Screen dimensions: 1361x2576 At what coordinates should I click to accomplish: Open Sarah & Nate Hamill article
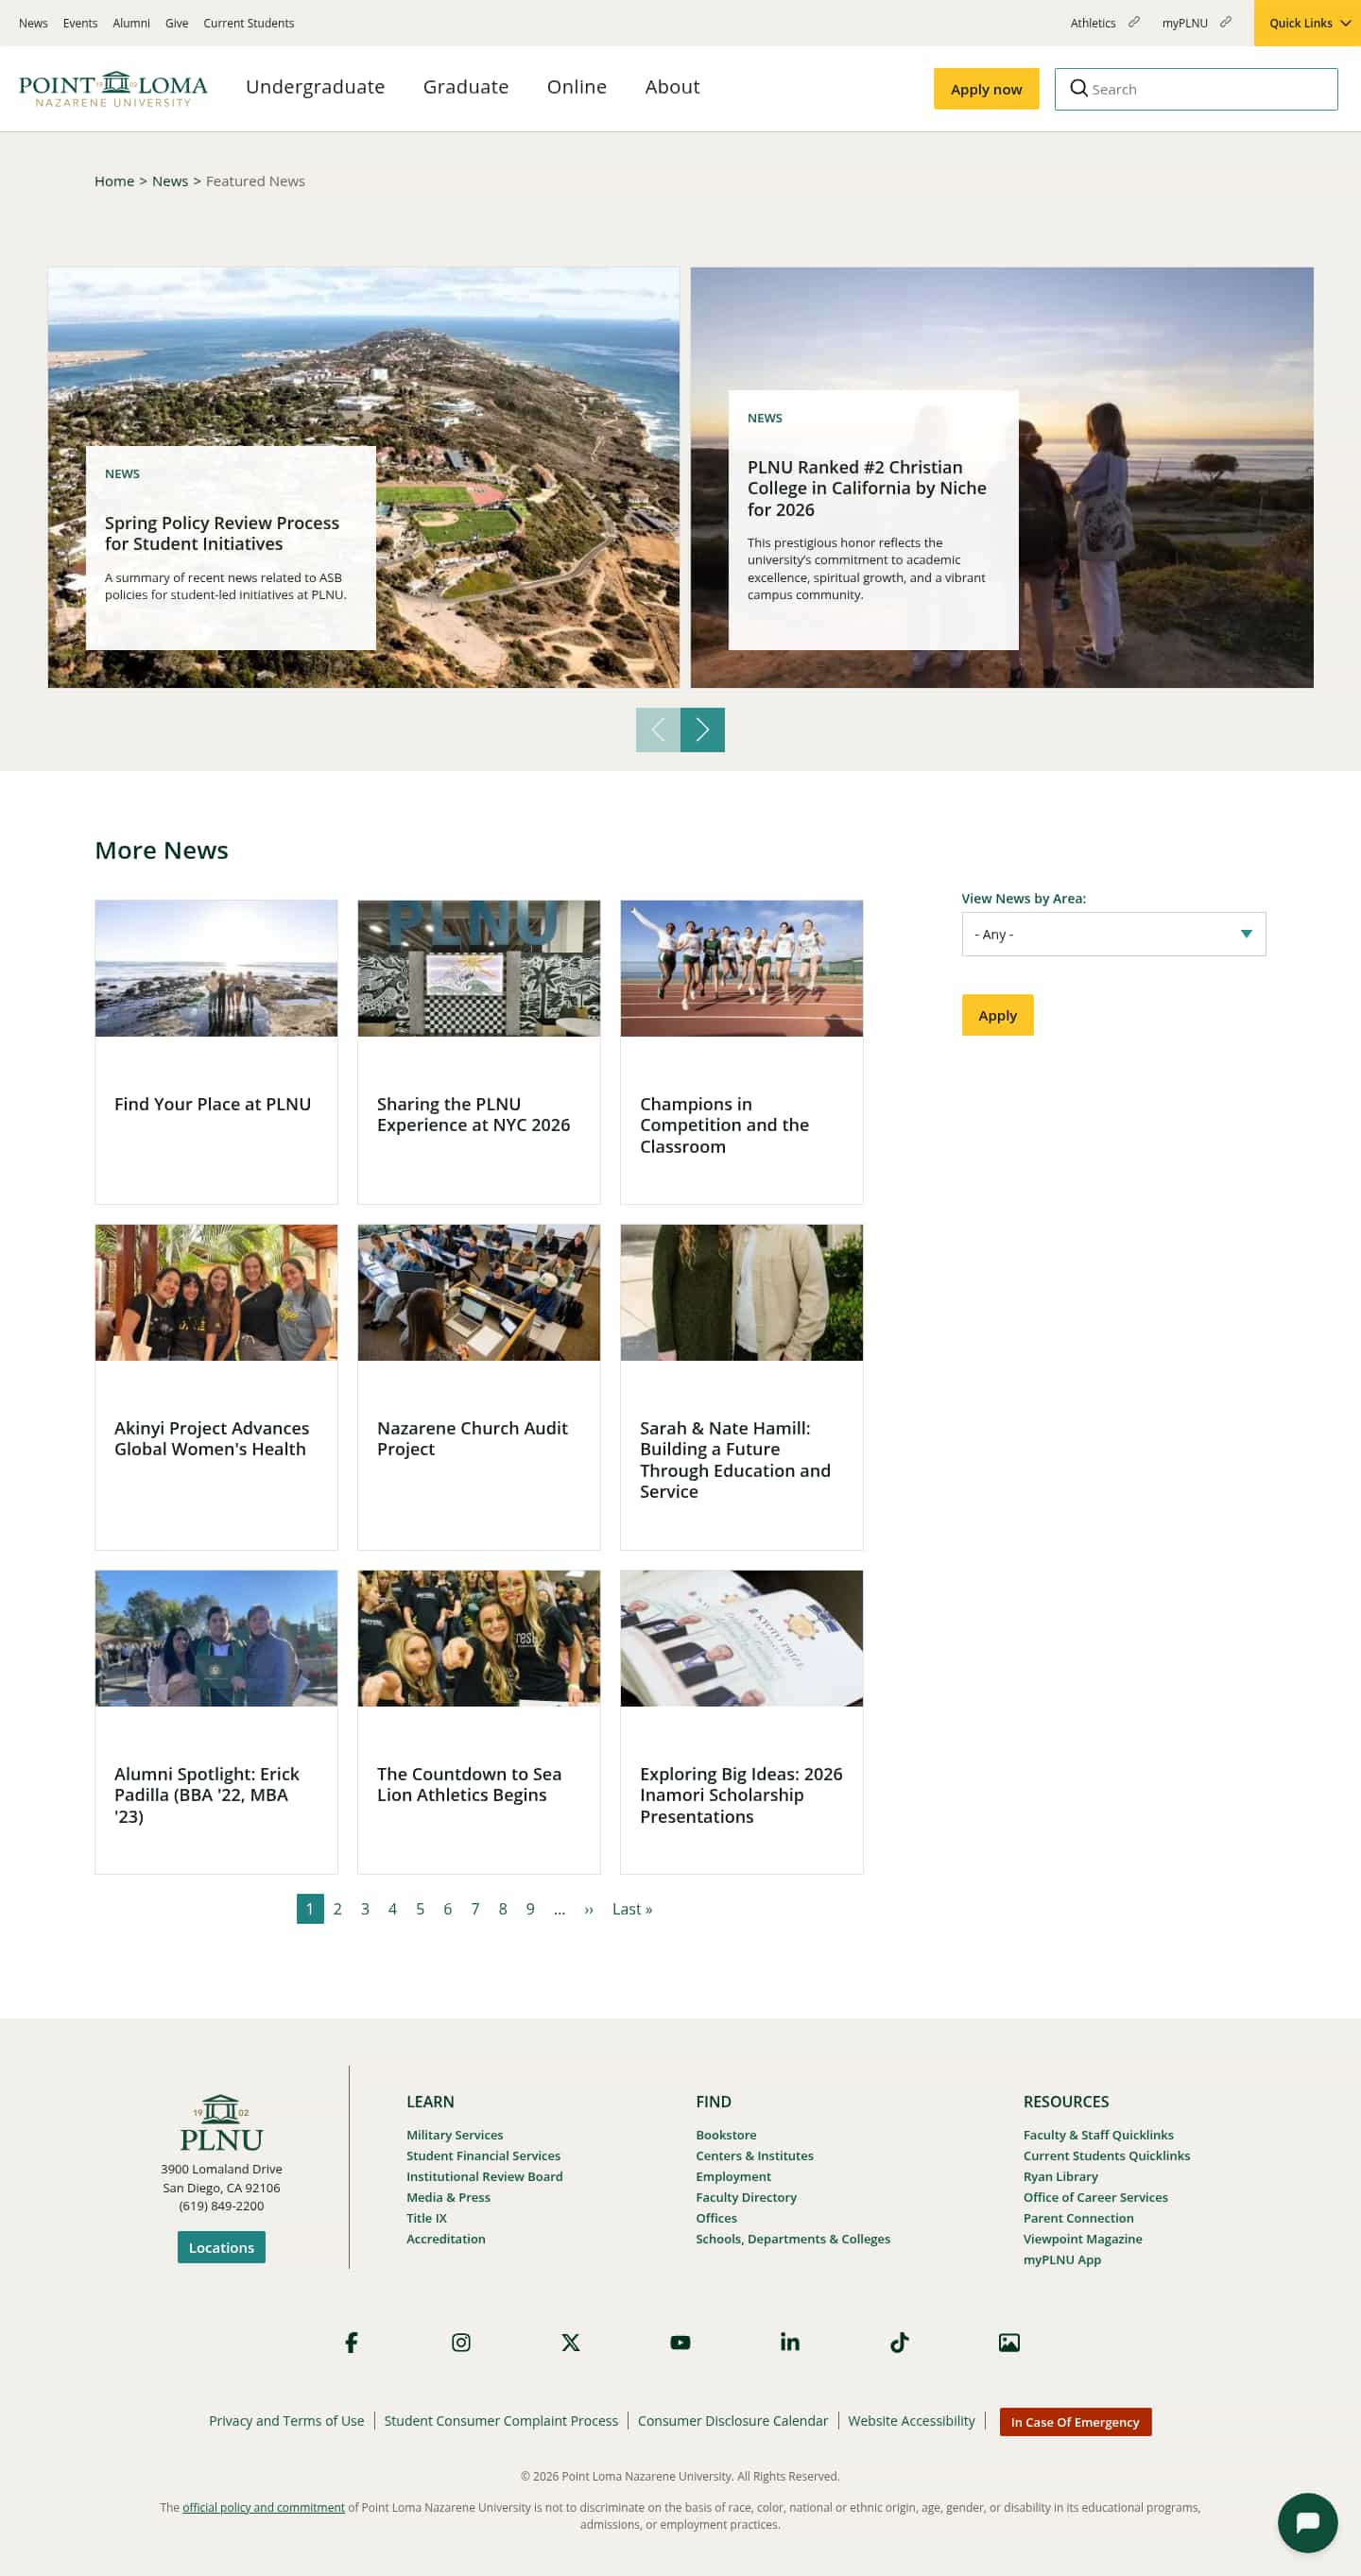pos(735,1459)
